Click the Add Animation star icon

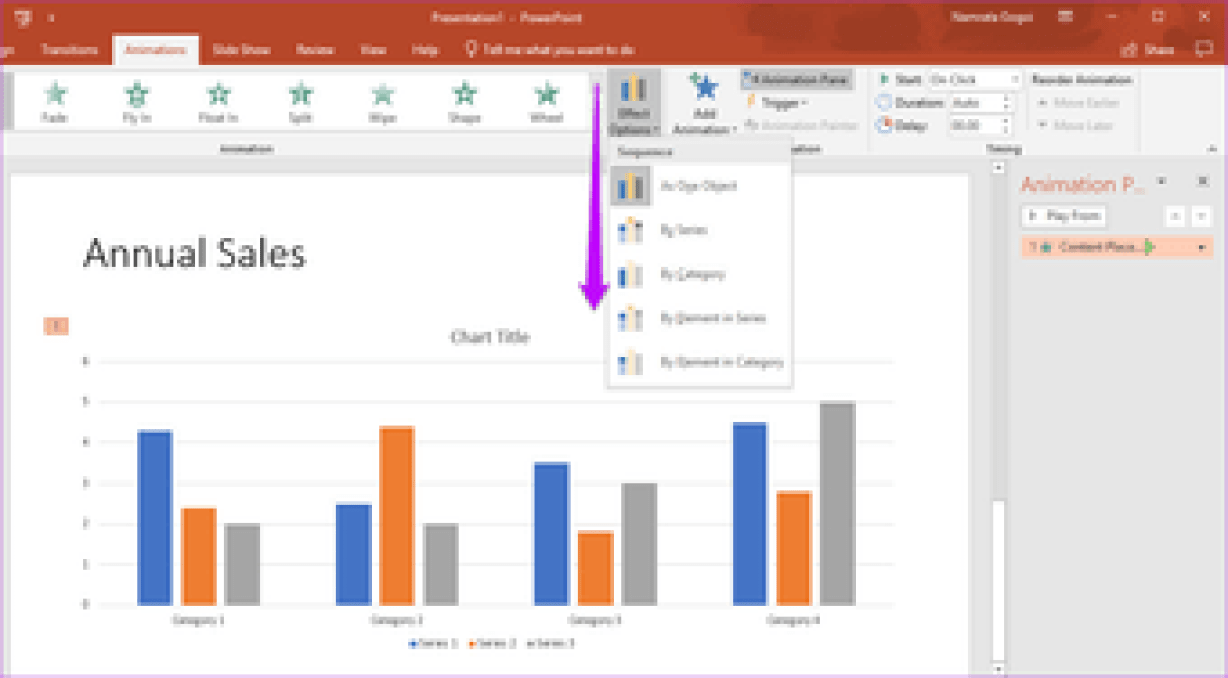(x=705, y=90)
